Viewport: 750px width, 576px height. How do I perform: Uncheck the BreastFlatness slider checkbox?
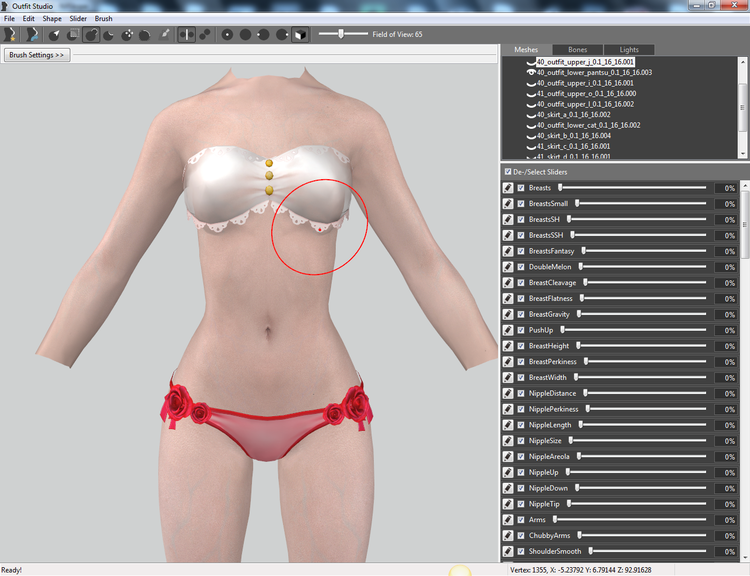[521, 299]
